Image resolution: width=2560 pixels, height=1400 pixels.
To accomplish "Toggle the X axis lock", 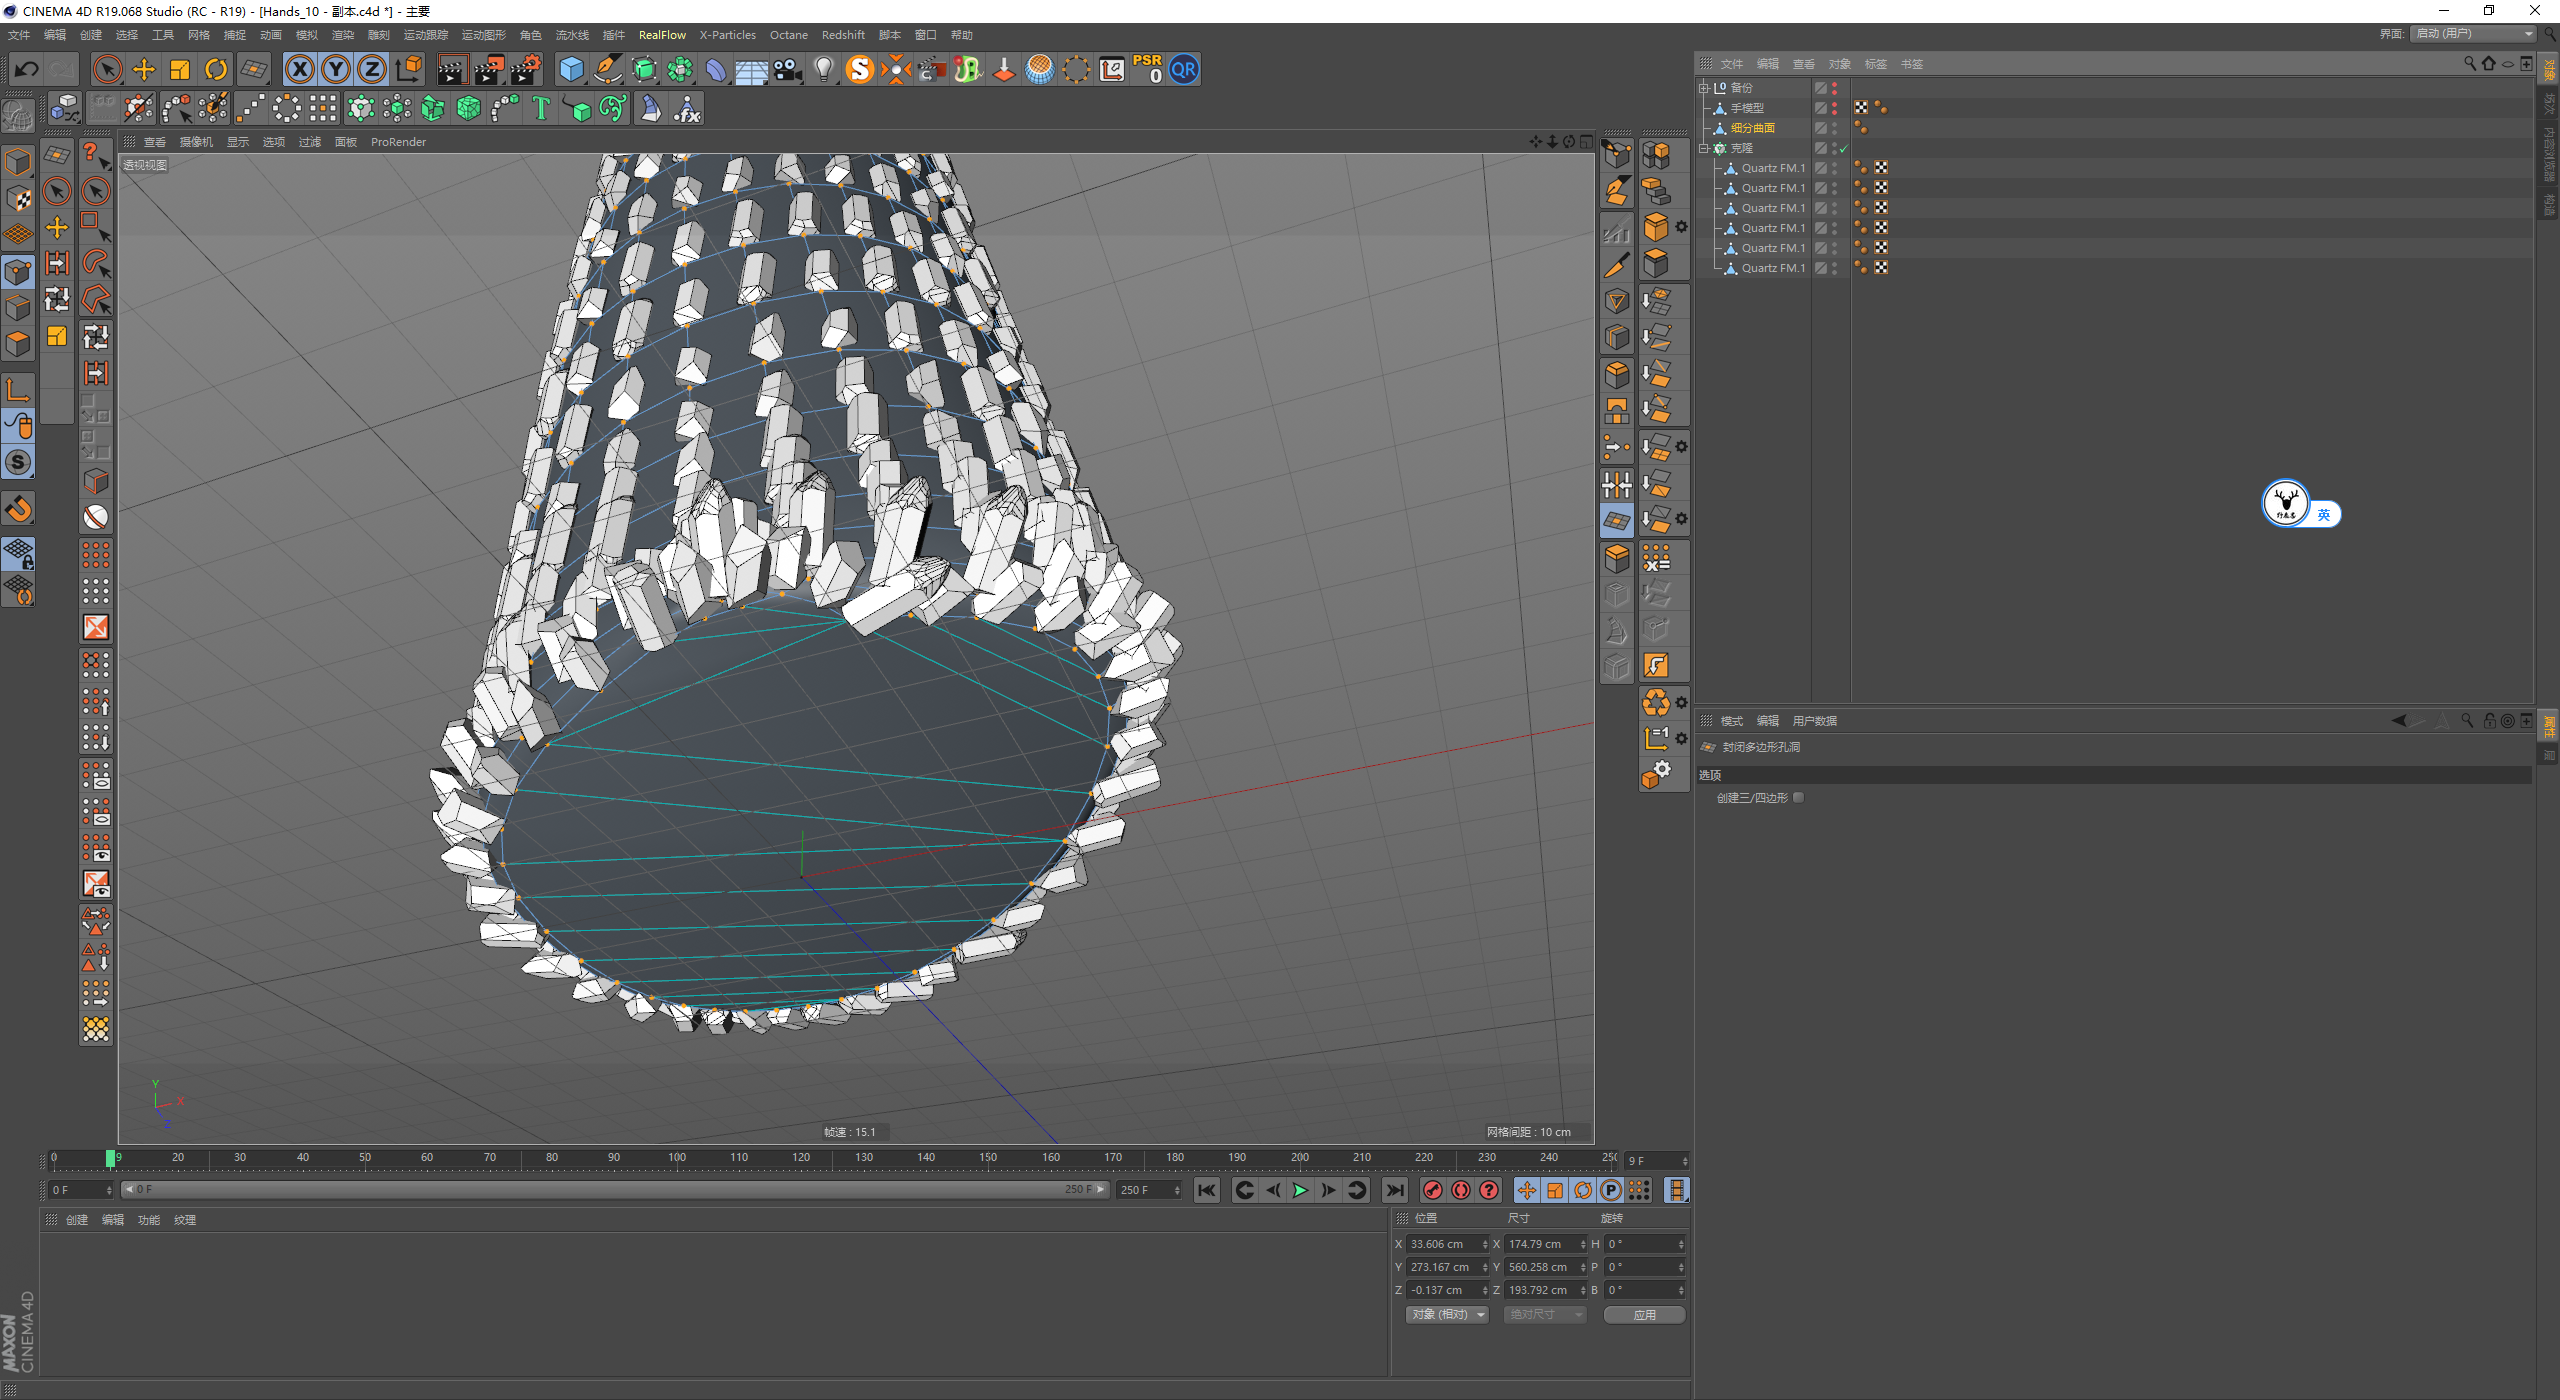I will tap(299, 70).
